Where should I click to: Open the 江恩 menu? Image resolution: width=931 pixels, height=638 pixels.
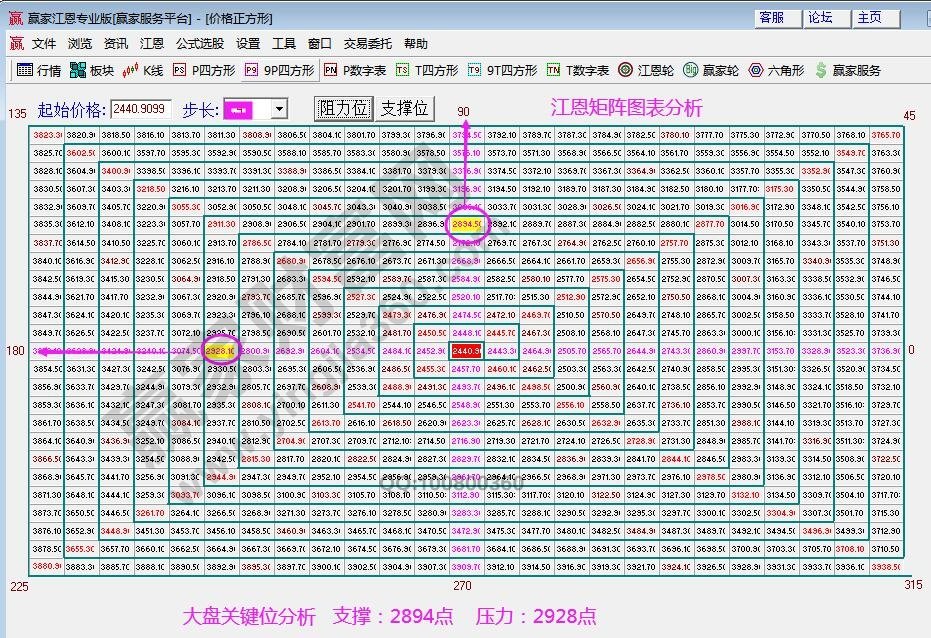click(x=151, y=43)
